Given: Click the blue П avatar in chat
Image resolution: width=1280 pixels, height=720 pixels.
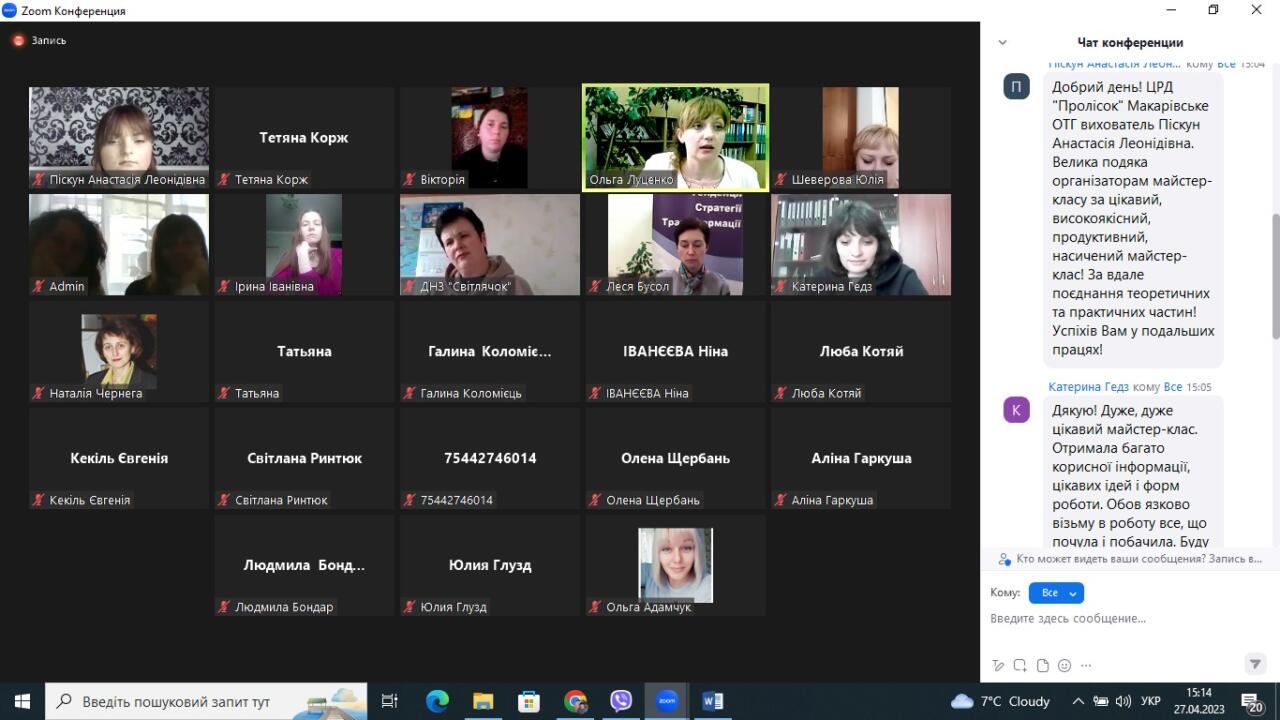Looking at the screenshot, I should pos(1017,86).
